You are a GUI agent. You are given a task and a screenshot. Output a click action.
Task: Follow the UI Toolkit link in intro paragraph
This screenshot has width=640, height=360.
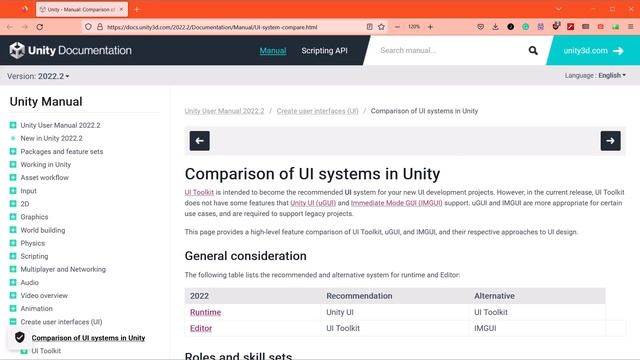point(199,192)
